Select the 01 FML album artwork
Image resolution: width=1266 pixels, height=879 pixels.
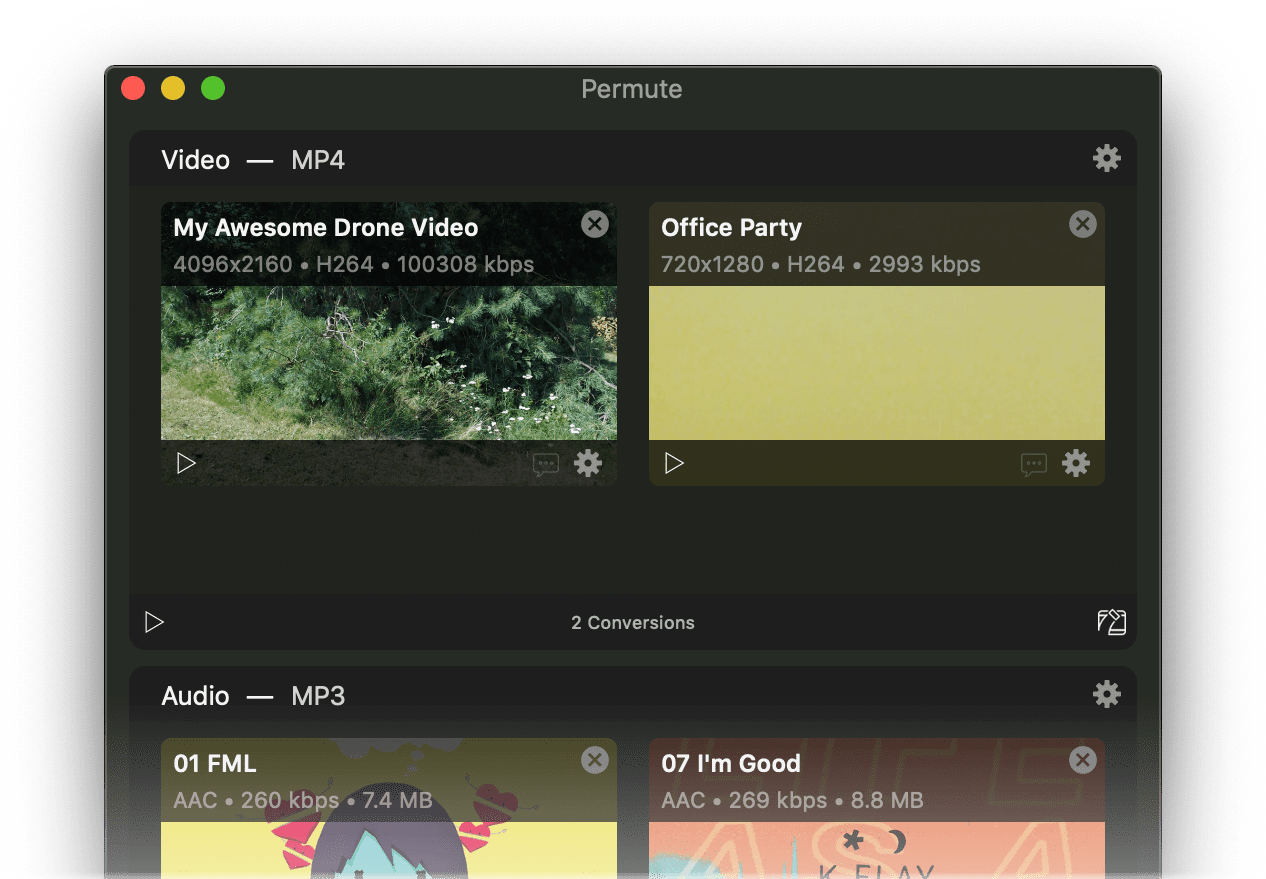pos(388,849)
